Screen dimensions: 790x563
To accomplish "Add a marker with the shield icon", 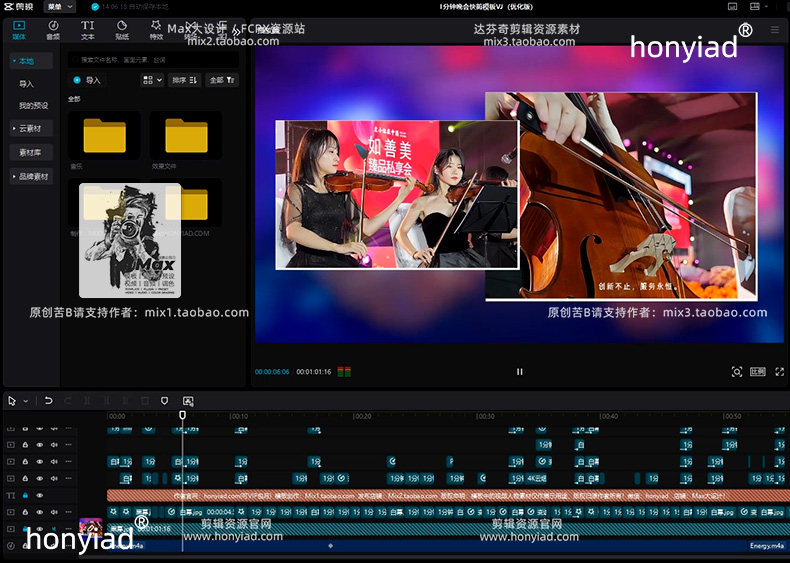I will (x=164, y=401).
